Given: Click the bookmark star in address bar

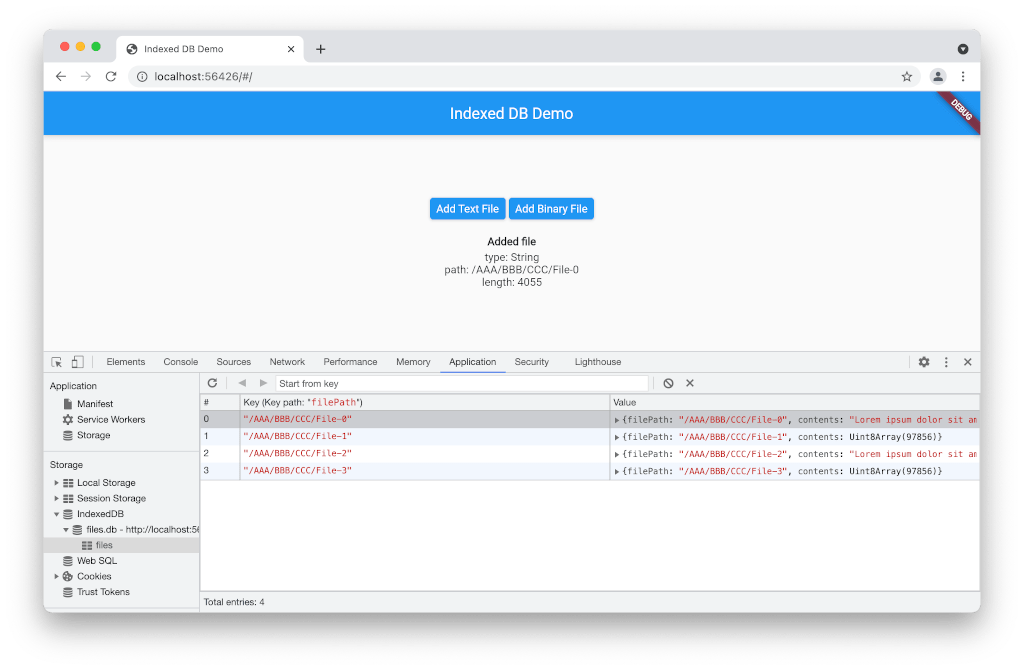Looking at the screenshot, I should coord(906,76).
